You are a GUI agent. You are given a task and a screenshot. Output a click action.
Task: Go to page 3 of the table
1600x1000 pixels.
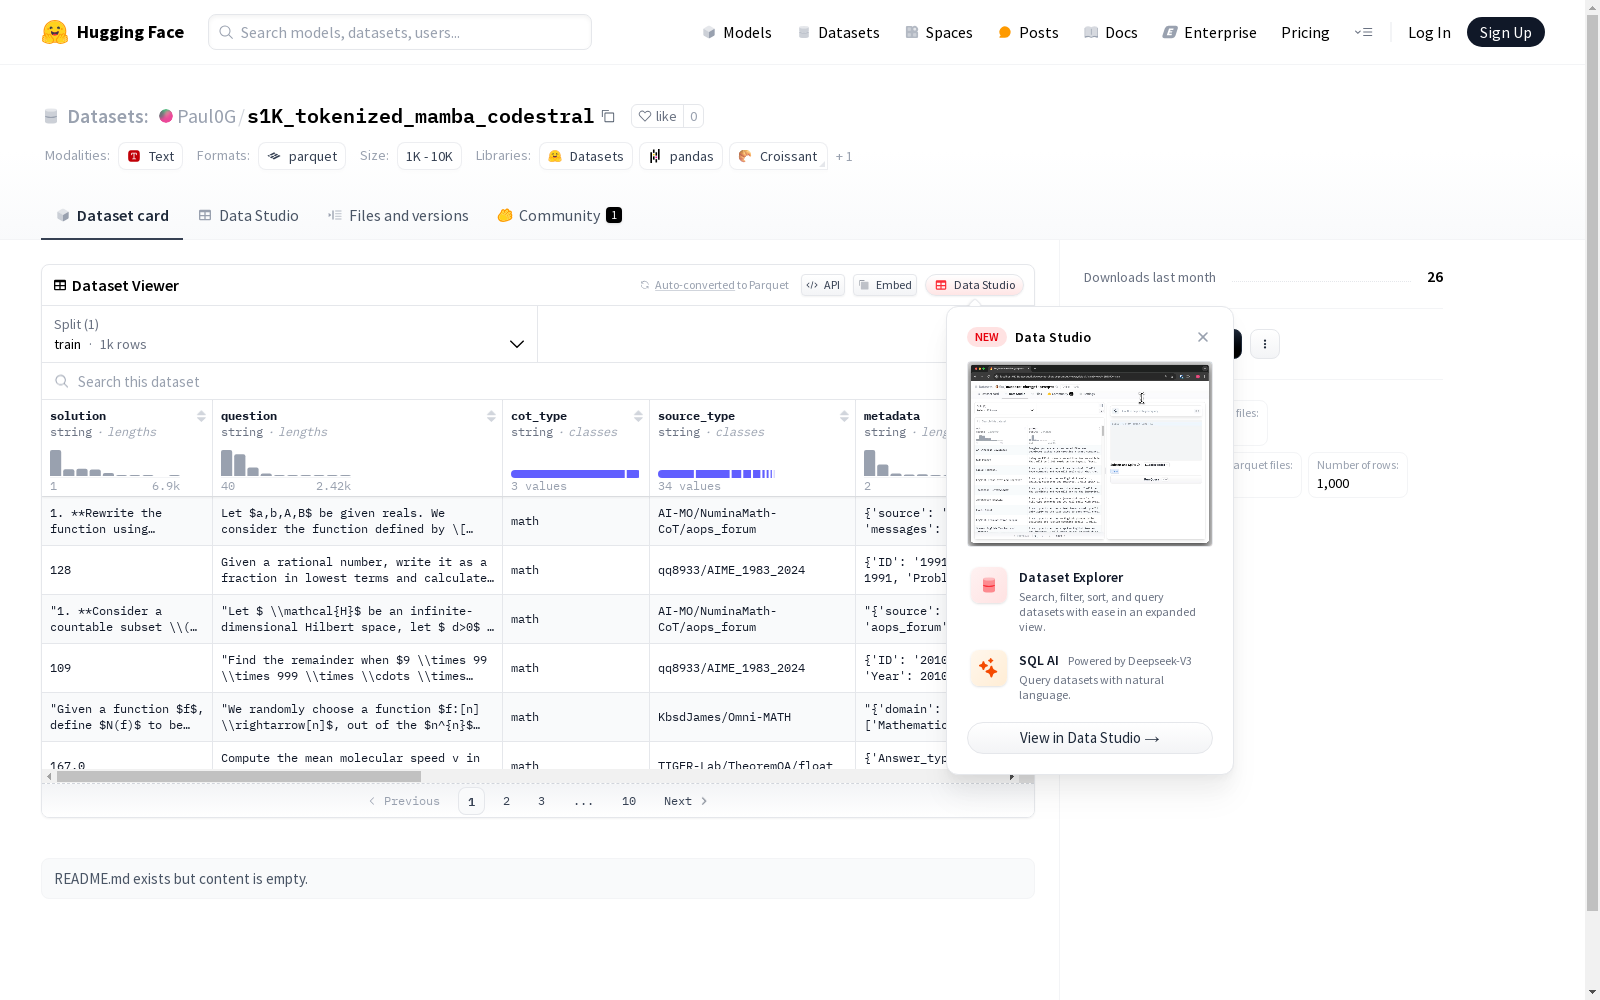pyautogui.click(x=542, y=801)
